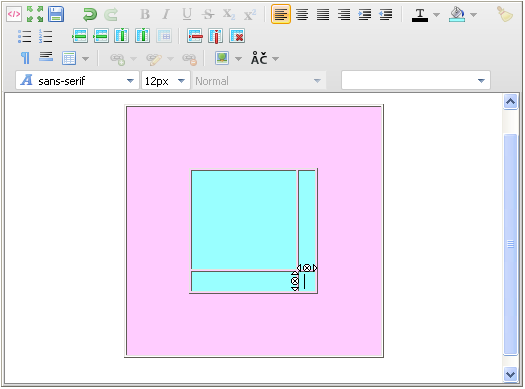Click the merge cells icon
Image resolution: width=525 pixels, height=389 pixels.
[x=164, y=36]
